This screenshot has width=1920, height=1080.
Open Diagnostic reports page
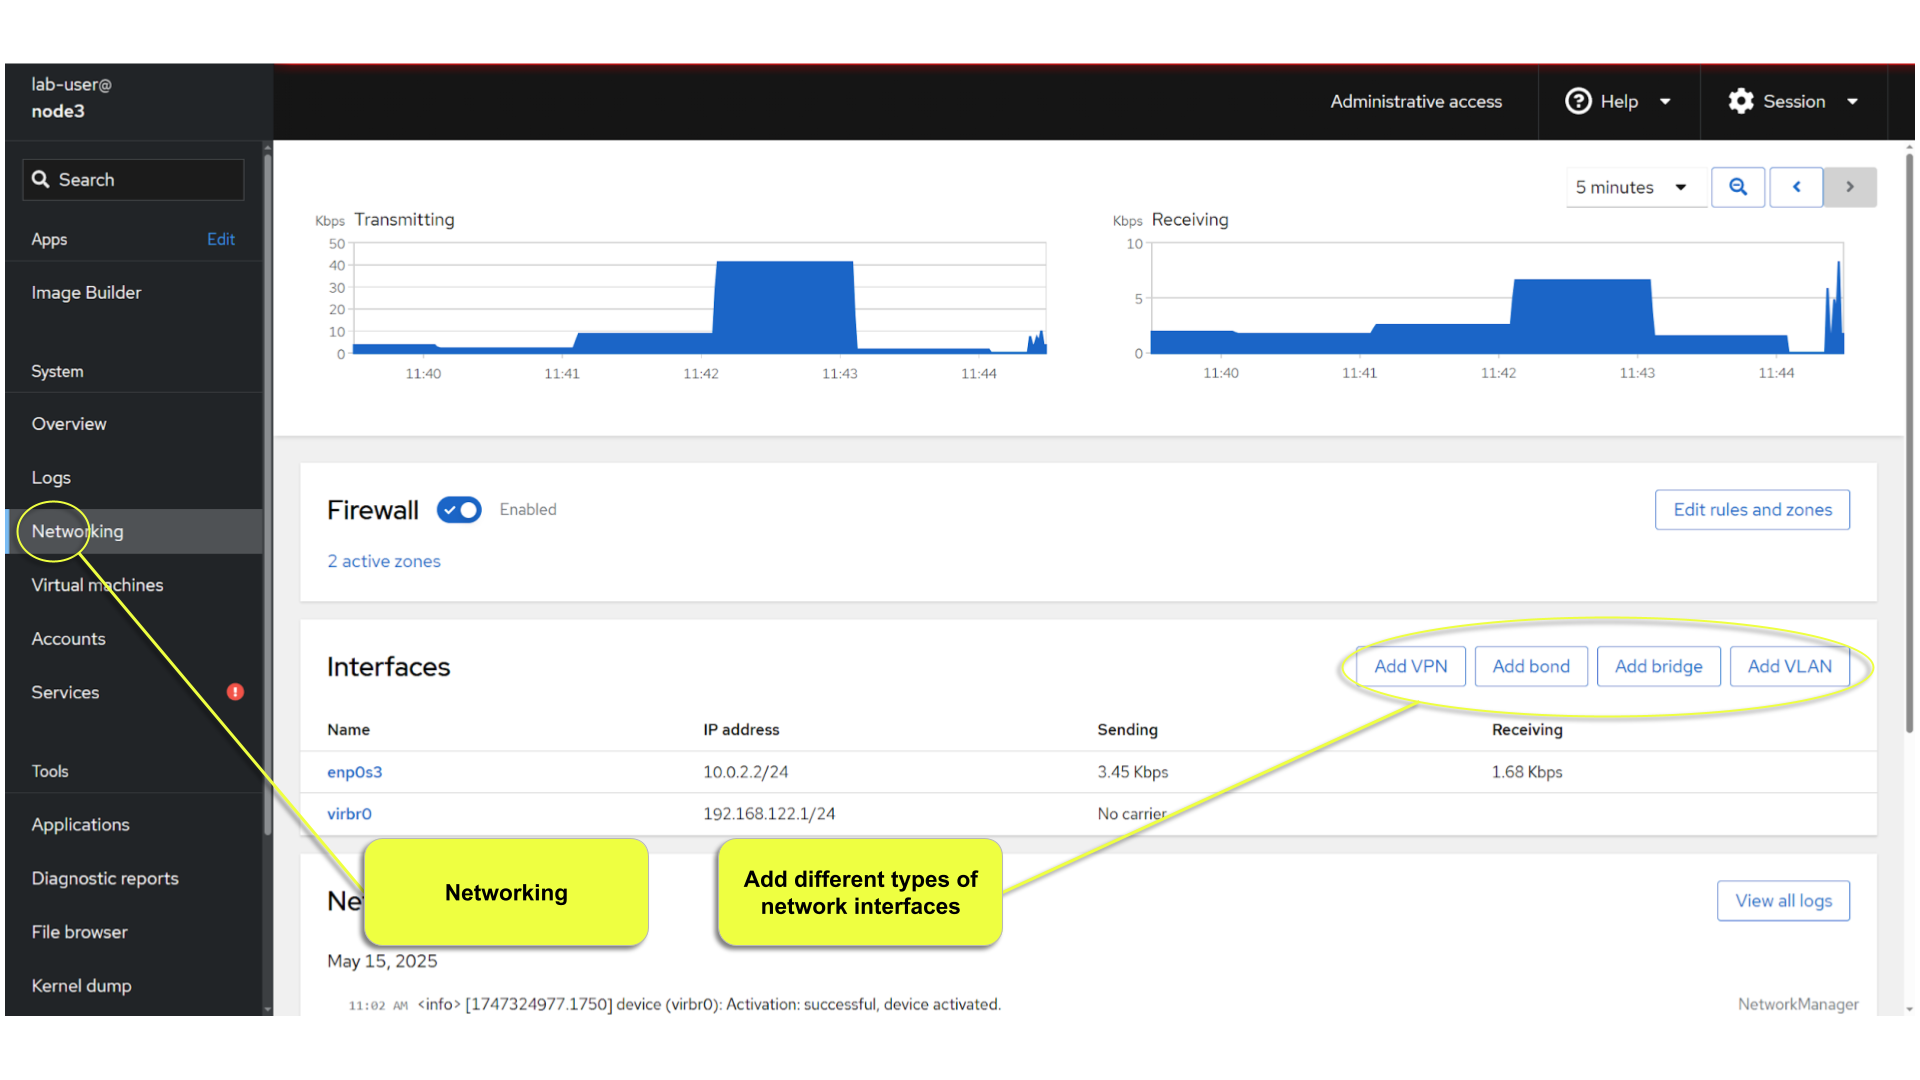pyautogui.click(x=105, y=878)
